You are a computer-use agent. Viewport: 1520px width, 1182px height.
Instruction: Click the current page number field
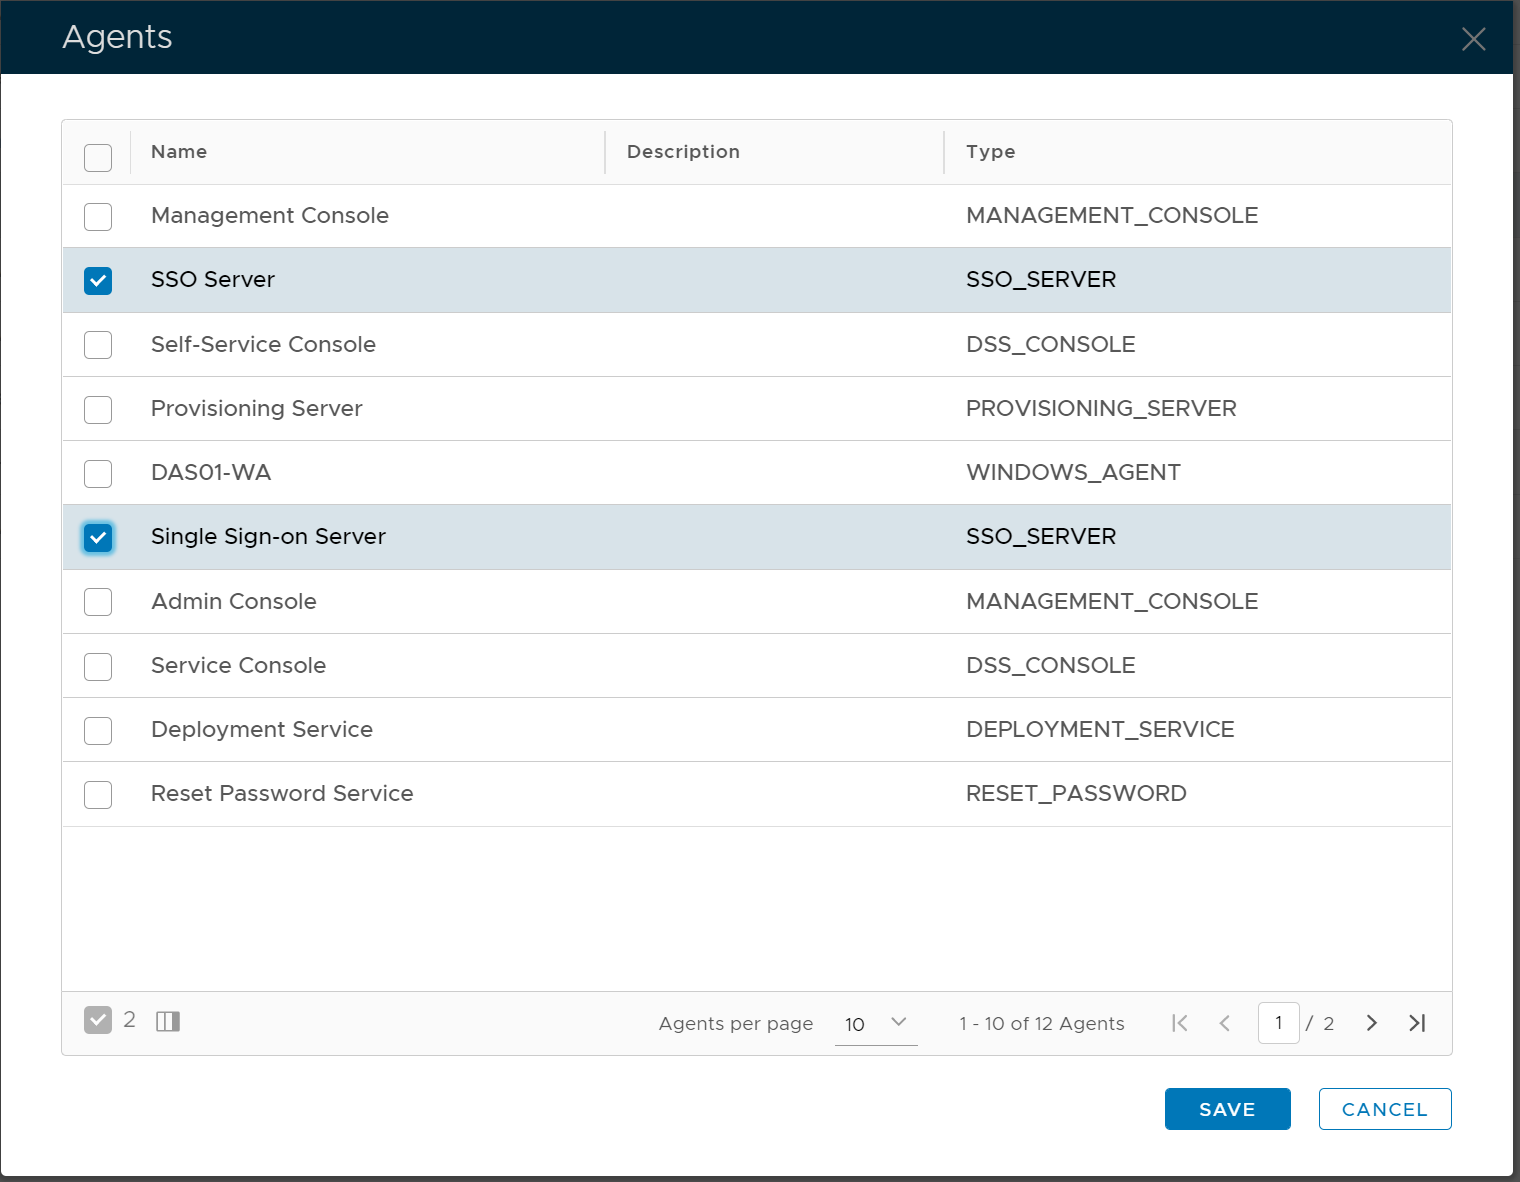pyautogui.click(x=1278, y=1023)
